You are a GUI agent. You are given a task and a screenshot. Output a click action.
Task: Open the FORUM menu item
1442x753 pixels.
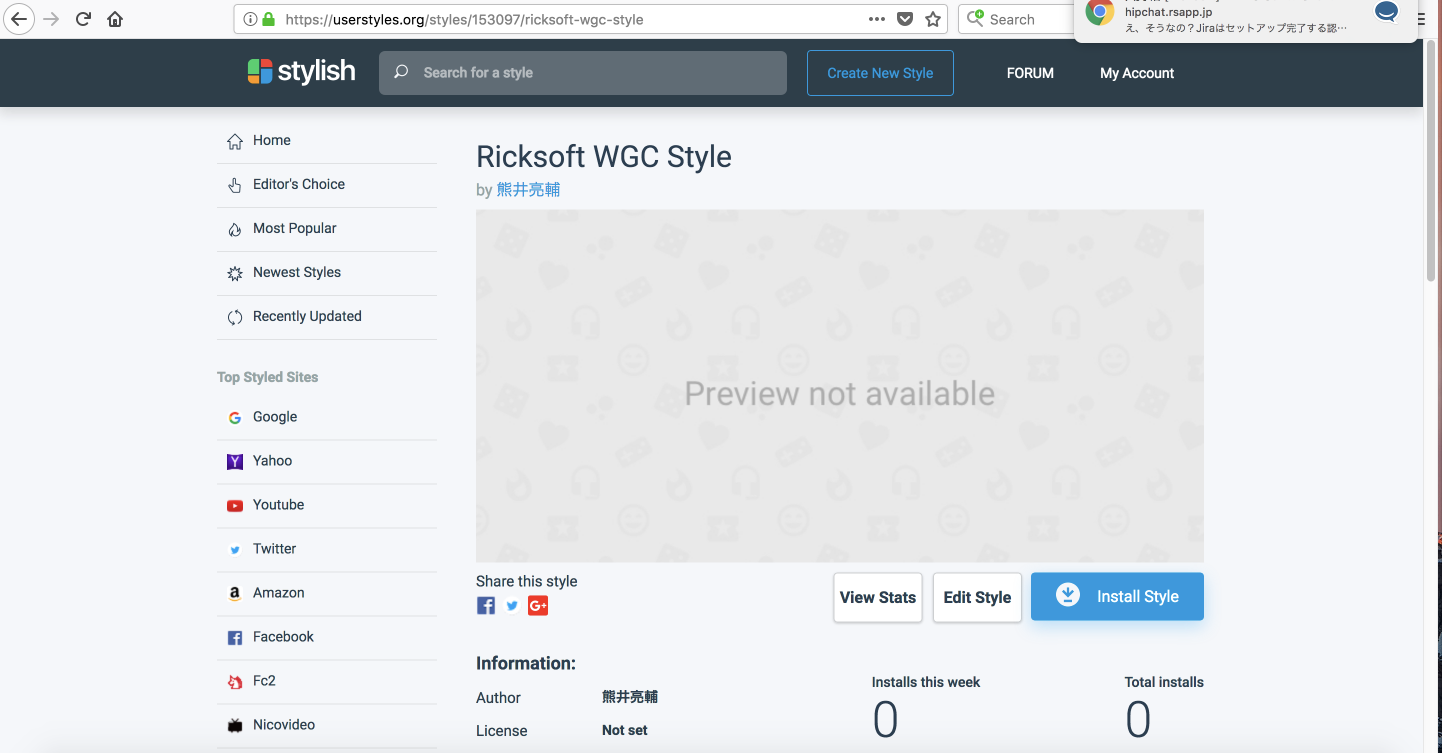tap(1030, 73)
